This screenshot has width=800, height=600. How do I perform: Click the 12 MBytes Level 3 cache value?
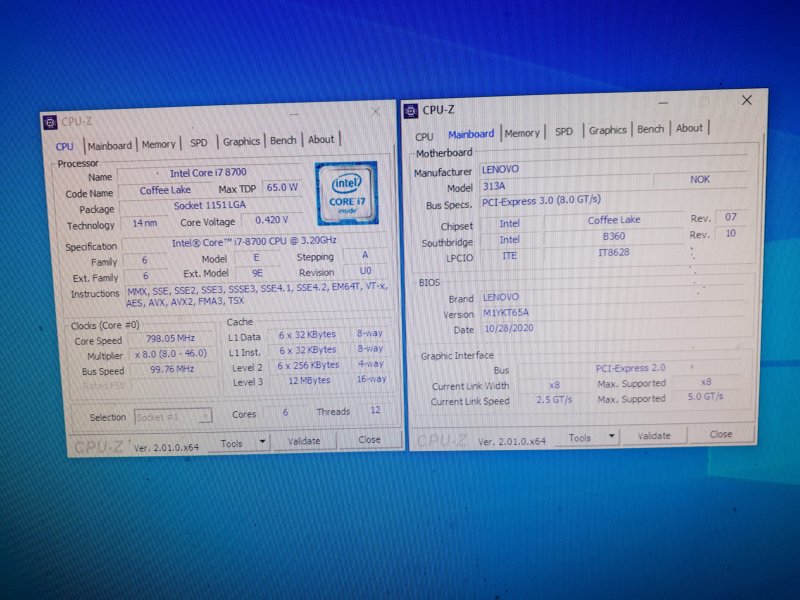point(309,380)
